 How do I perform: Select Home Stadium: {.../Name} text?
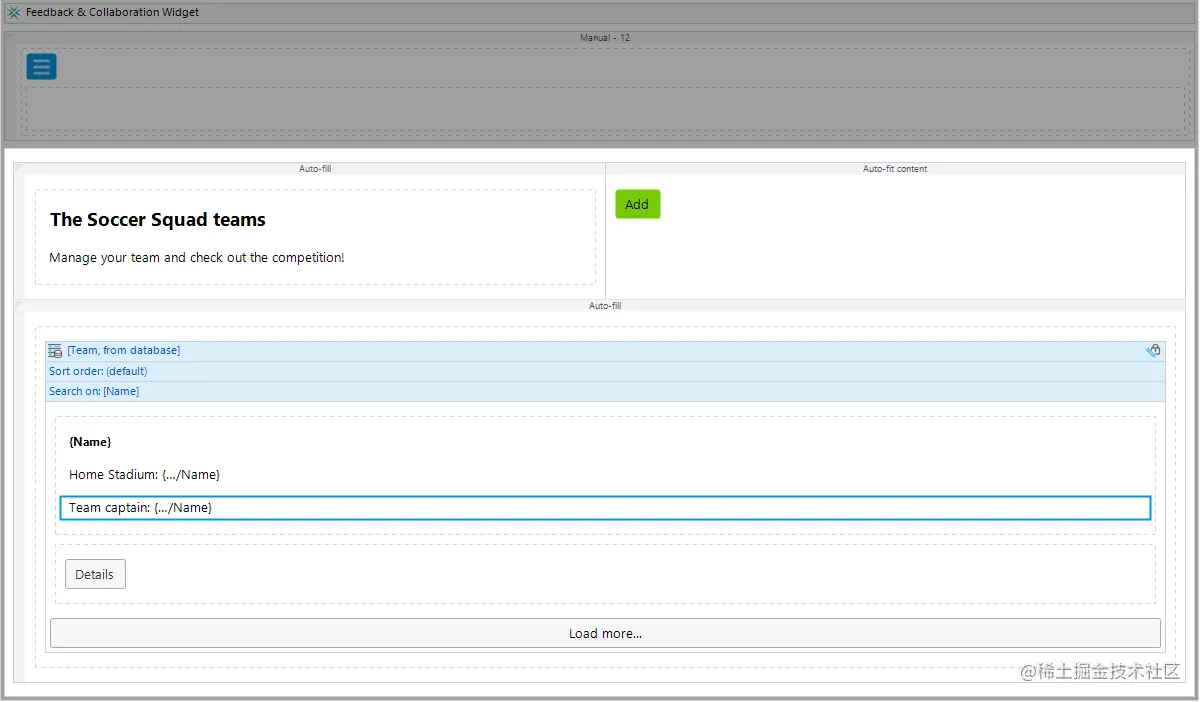[x=144, y=475]
